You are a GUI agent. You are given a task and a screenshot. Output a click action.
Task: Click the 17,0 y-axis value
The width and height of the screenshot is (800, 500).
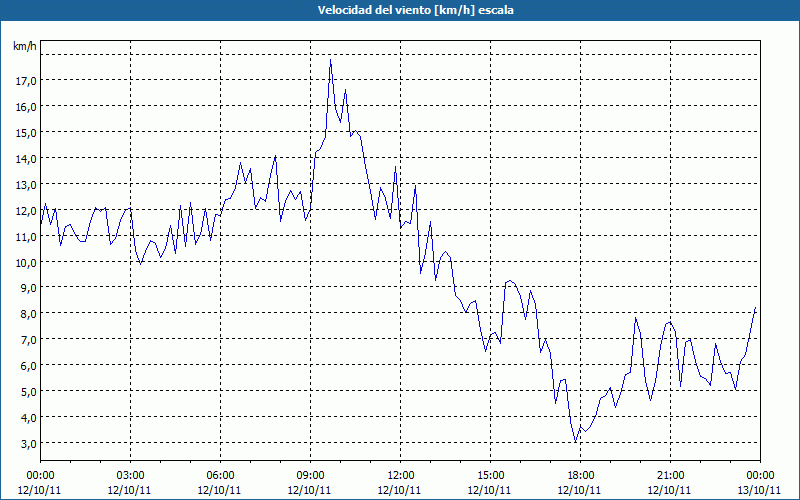pyautogui.click(x=26, y=81)
